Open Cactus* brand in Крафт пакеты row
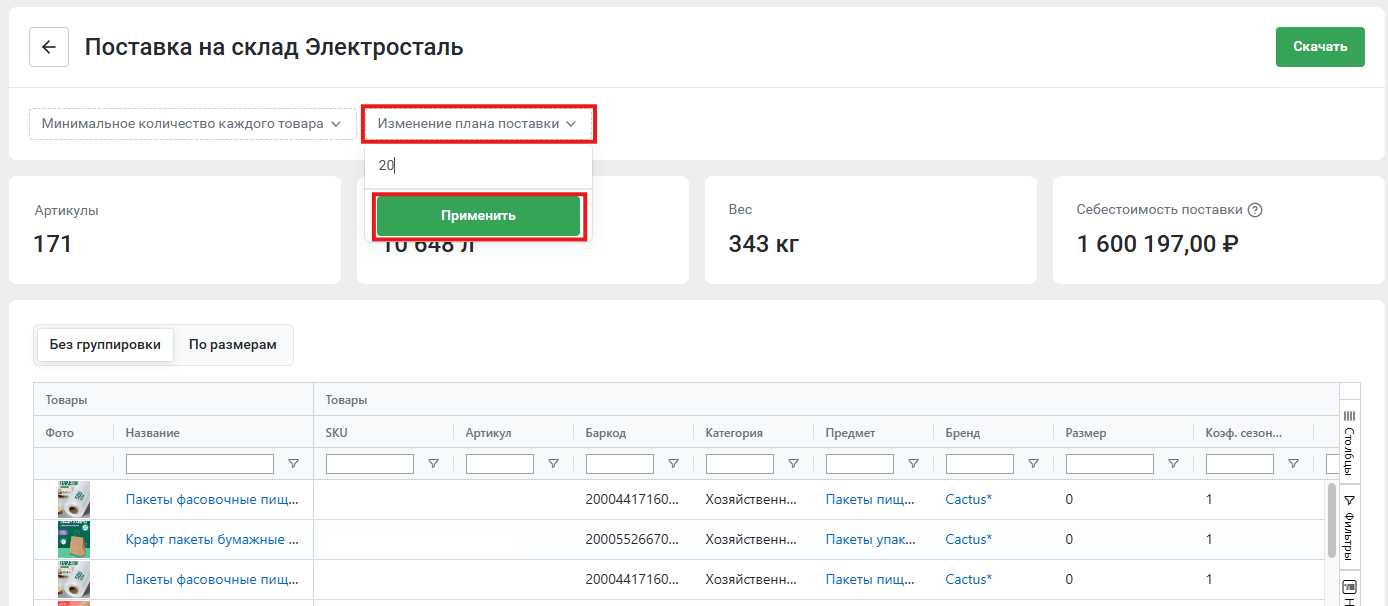The width and height of the screenshot is (1388, 606). (969, 539)
